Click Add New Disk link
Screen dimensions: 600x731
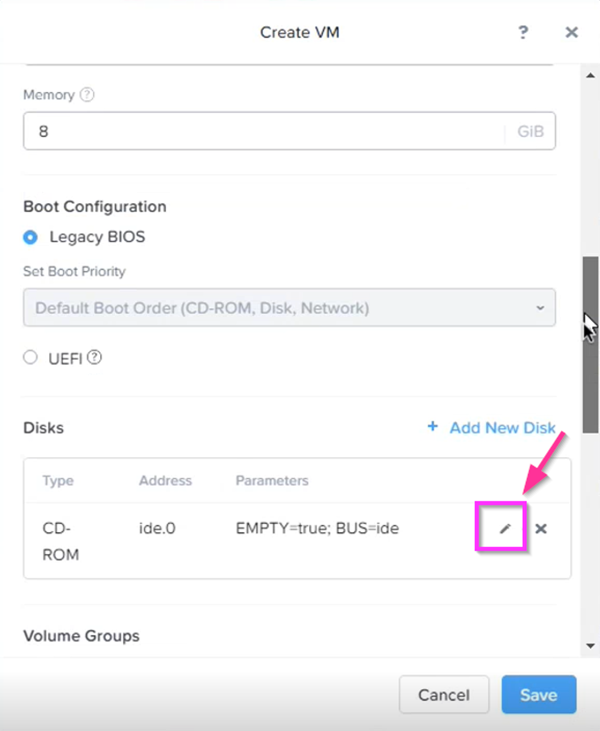tap(502, 428)
